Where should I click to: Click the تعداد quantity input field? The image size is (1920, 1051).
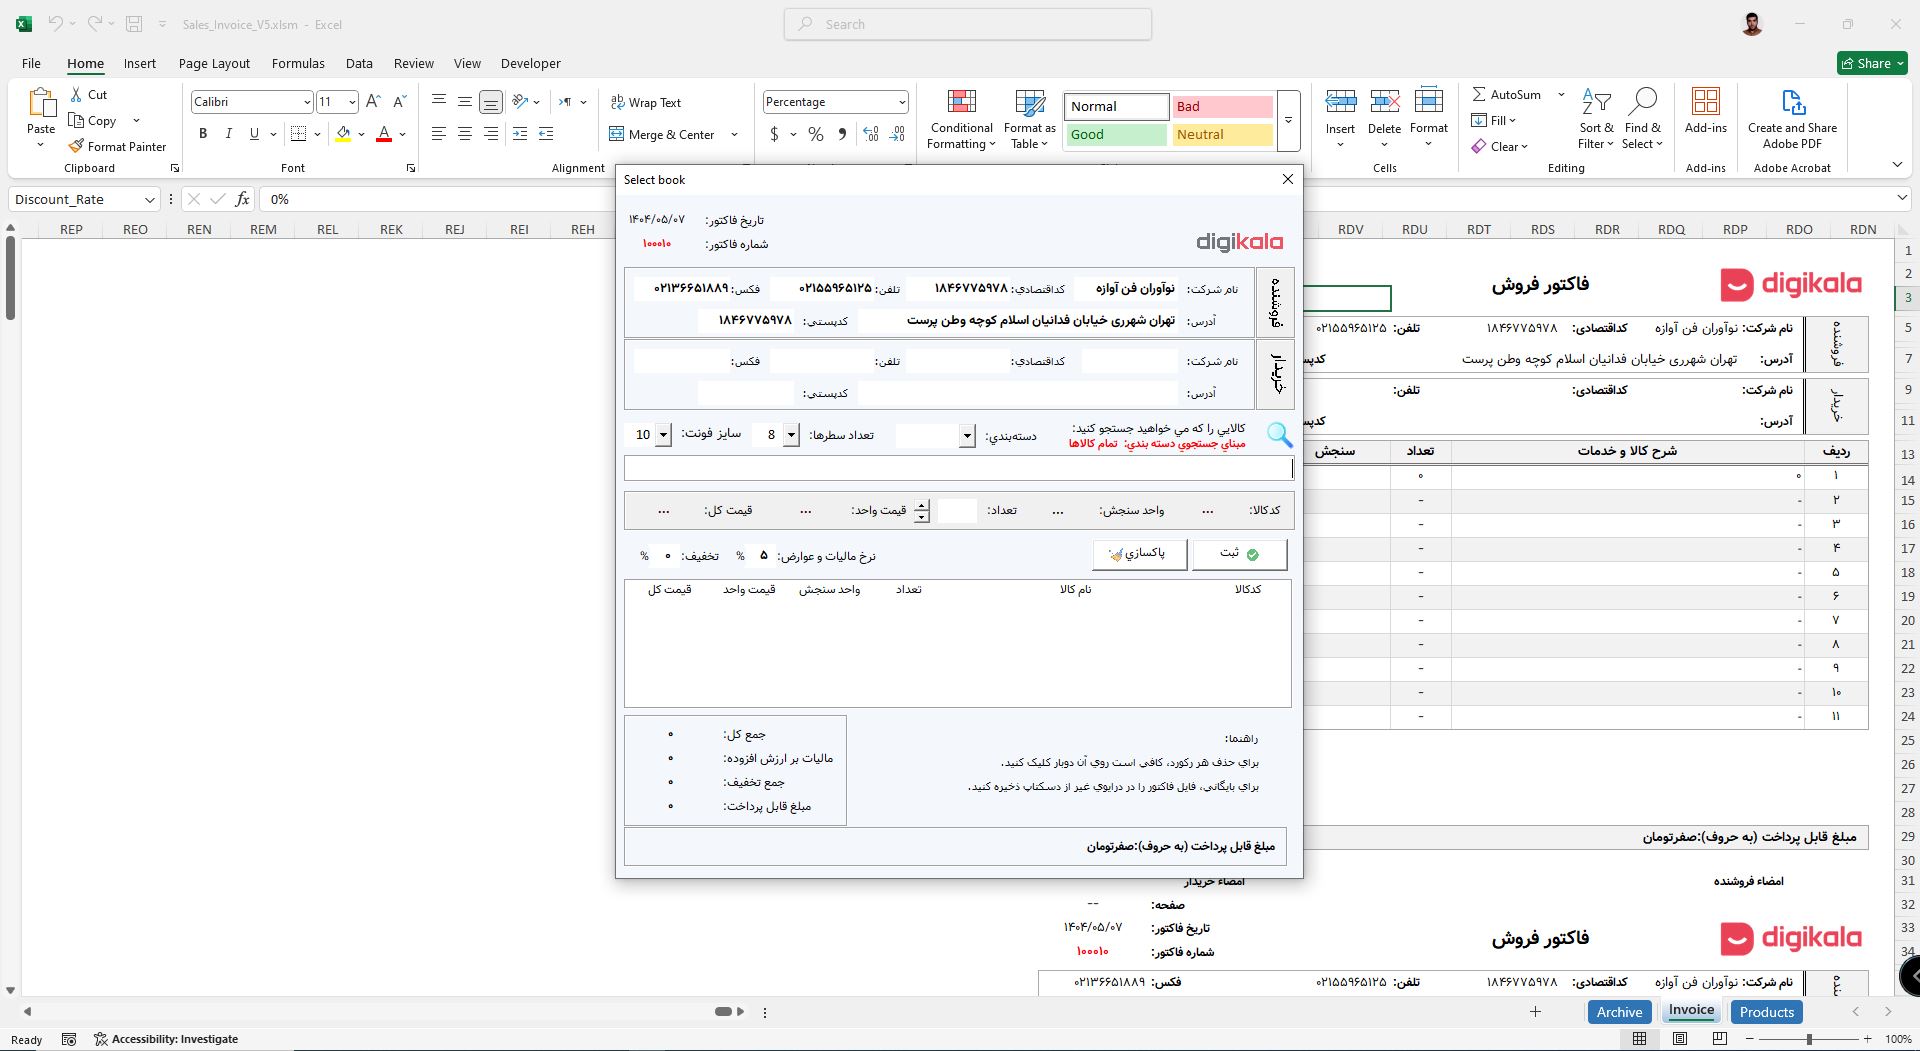coord(957,511)
